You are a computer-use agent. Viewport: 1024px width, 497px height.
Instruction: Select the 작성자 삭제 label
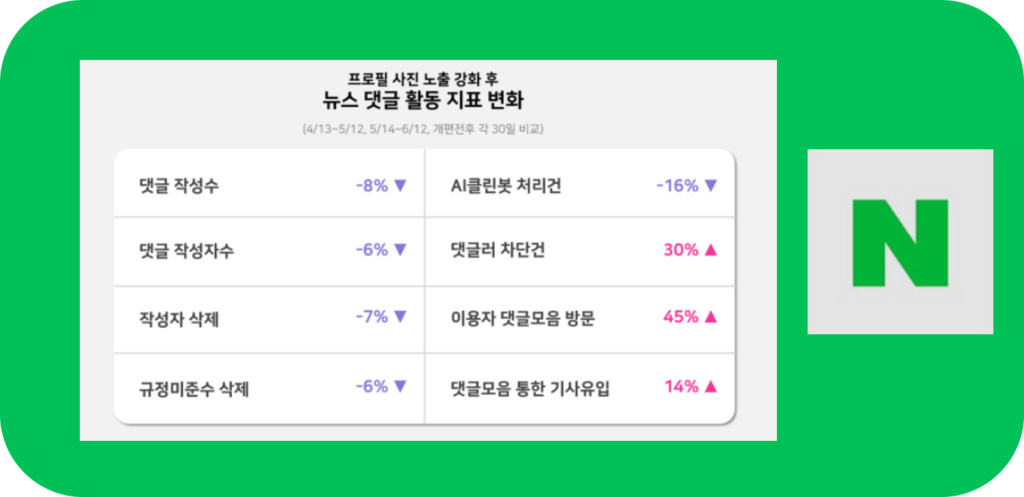(179, 319)
